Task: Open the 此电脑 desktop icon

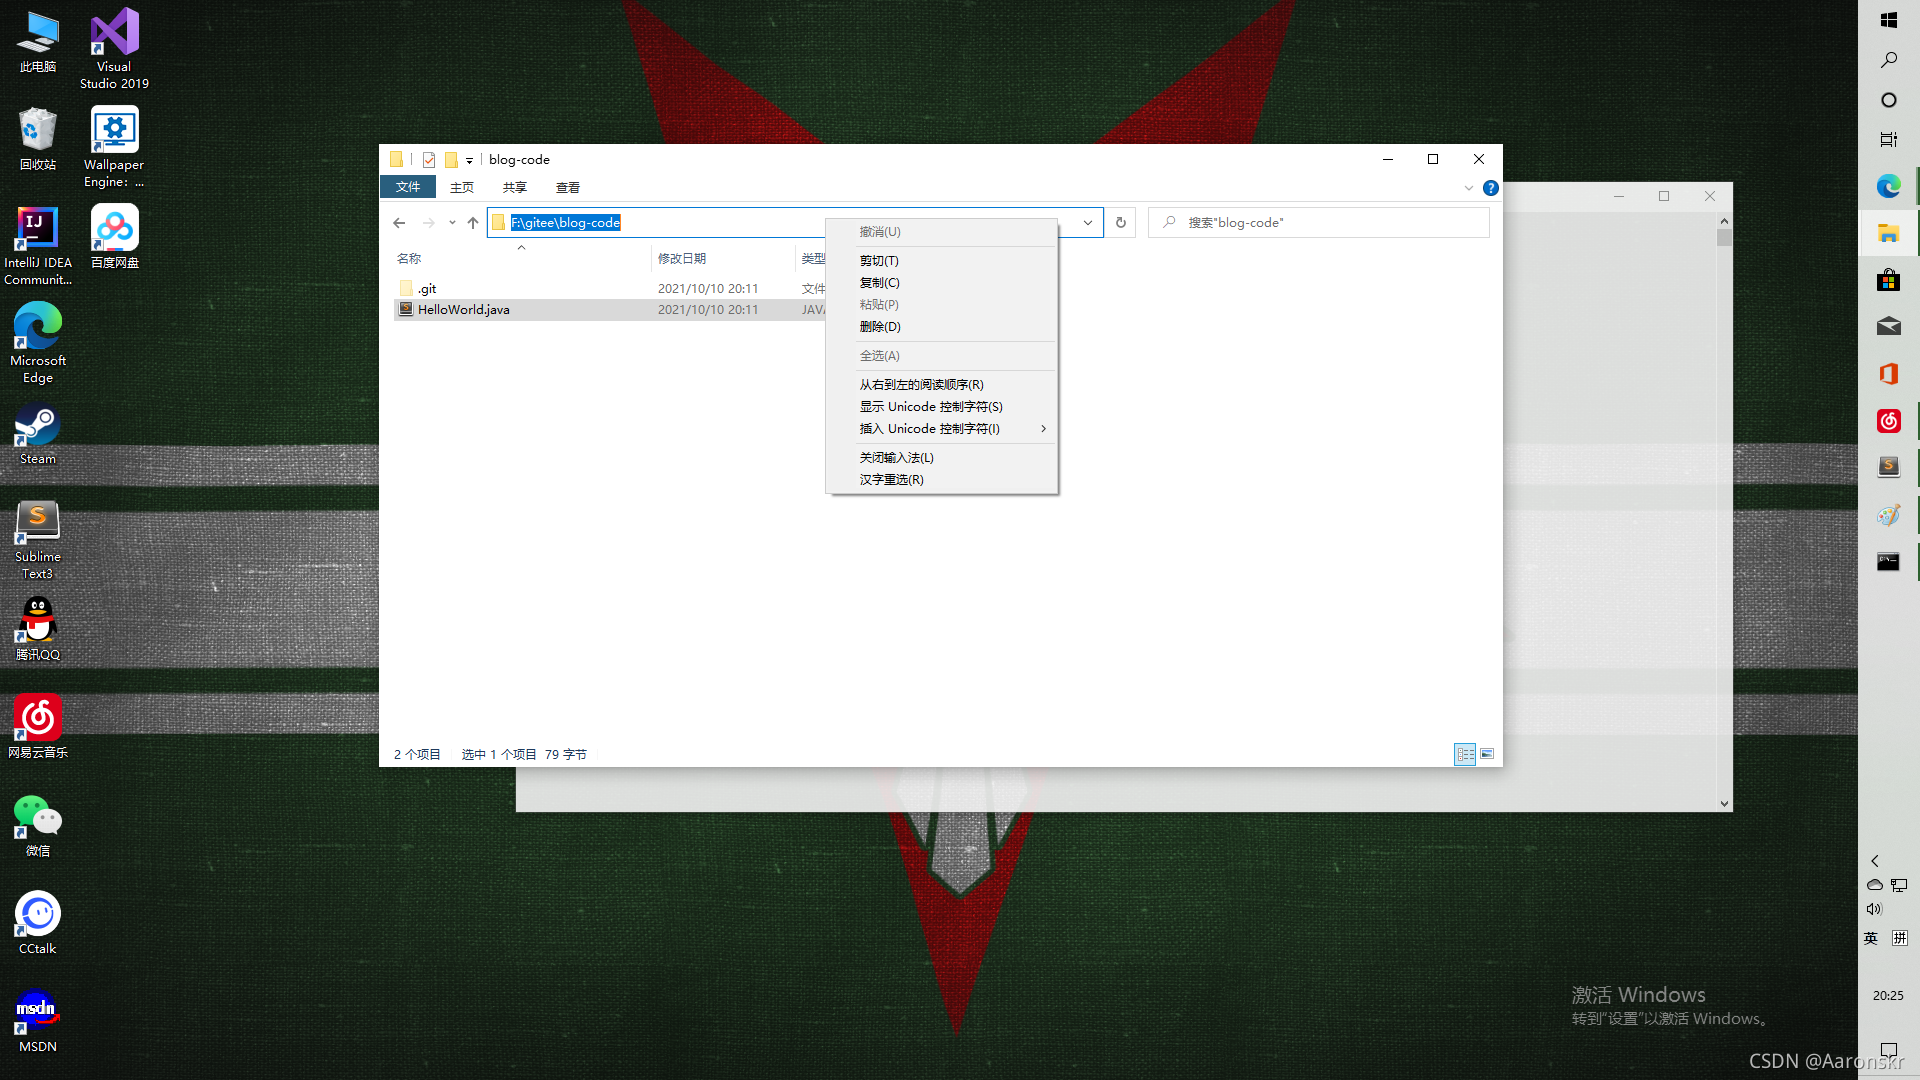Action: 38,42
